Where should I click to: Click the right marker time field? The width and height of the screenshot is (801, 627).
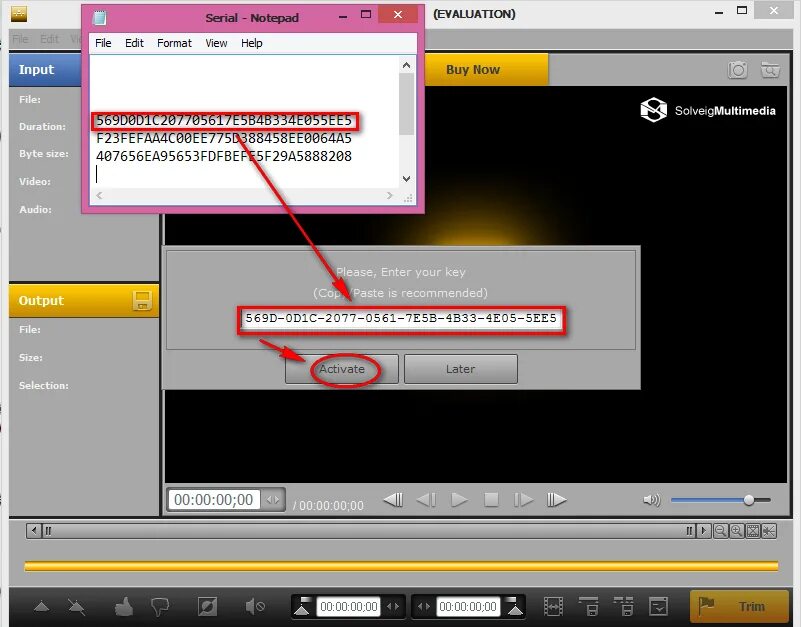click(468, 607)
